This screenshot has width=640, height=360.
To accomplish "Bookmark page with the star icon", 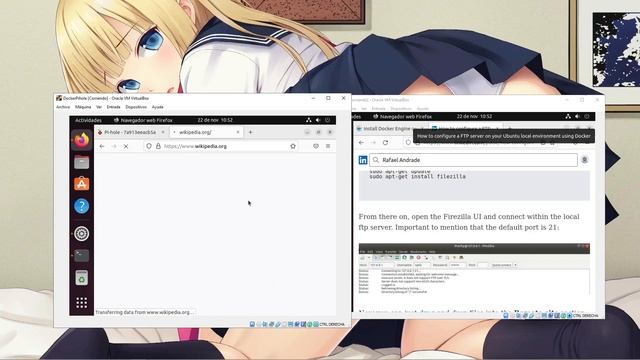I will click(293, 146).
